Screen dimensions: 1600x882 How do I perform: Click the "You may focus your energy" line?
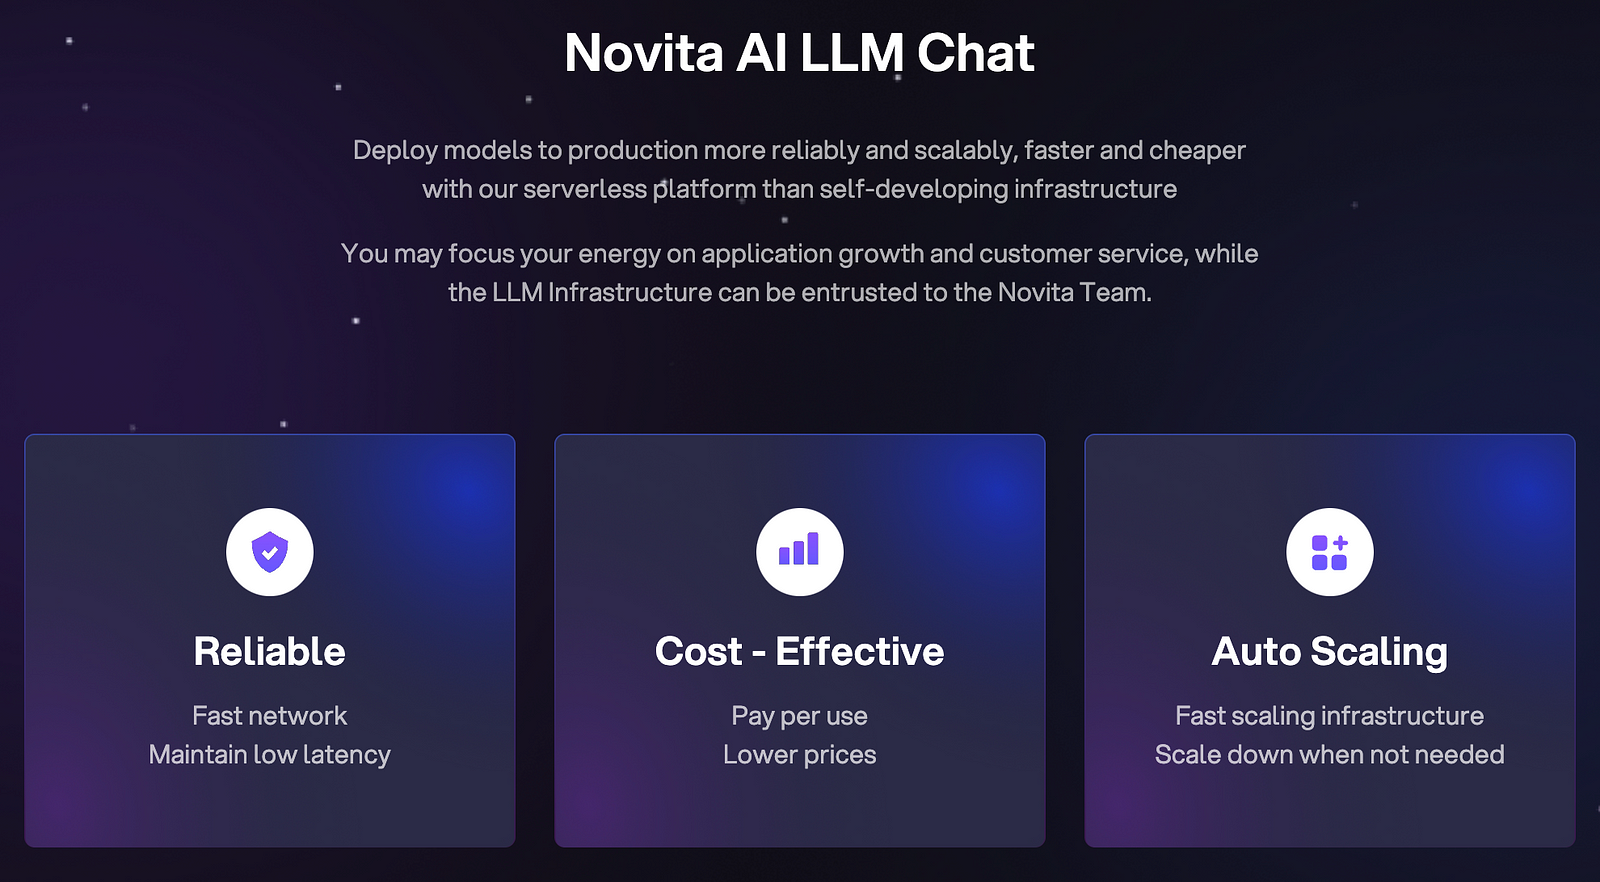pyautogui.click(x=799, y=254)
